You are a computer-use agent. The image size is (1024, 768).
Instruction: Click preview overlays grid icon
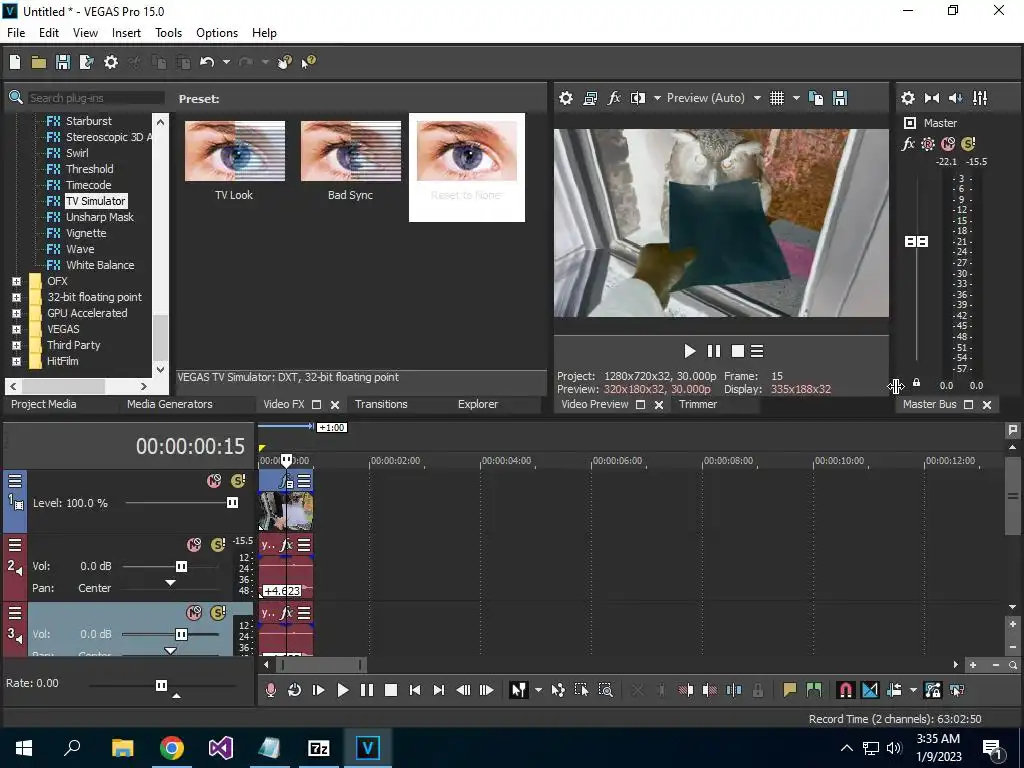coord(776,98)
